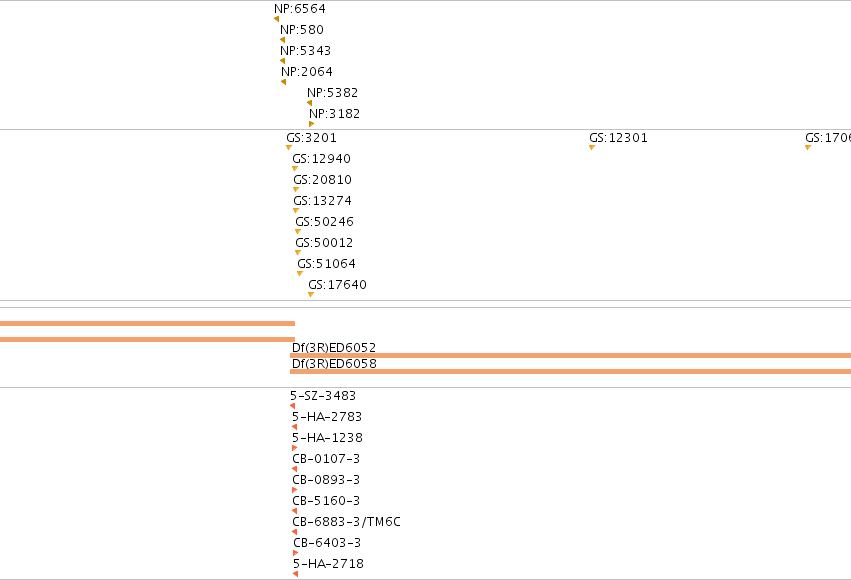Click the GS:17640 feature label

(x=338, y=285)
